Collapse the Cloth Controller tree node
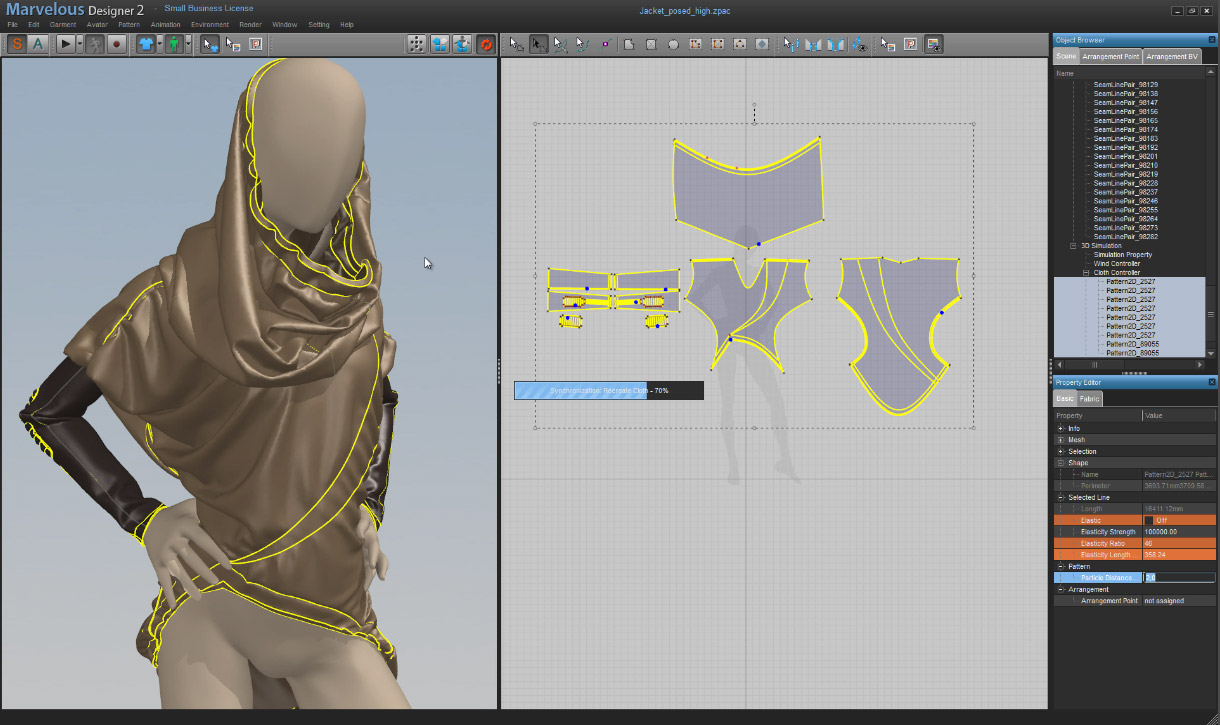Viewport: 1220px width, 725px height. [1086, 273]
